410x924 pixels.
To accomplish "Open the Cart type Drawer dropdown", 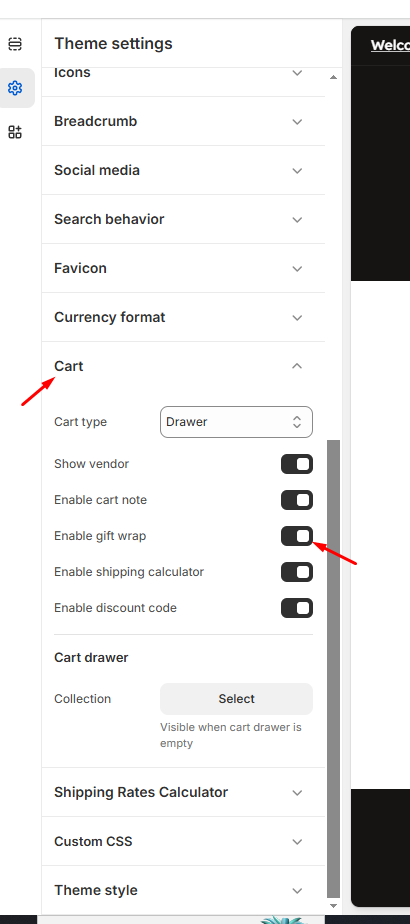I will (x=236, y=422).
